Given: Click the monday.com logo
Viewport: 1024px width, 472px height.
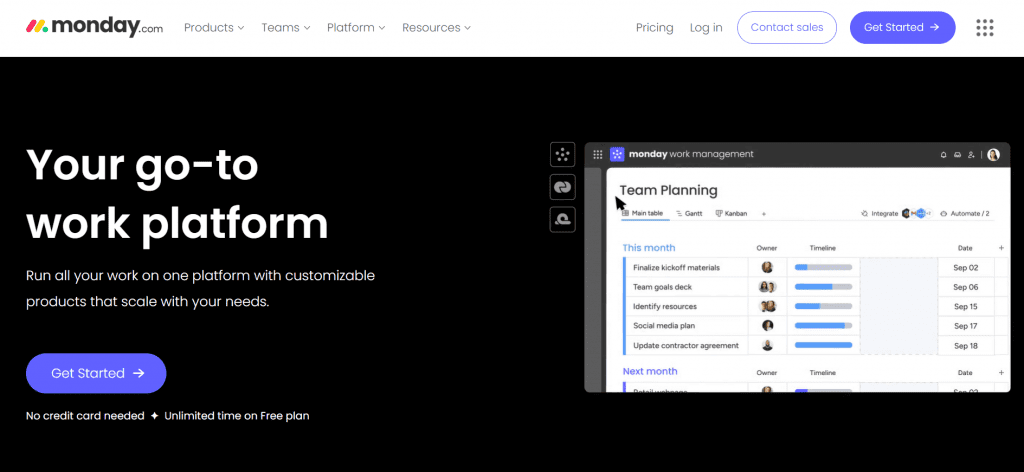Looking at the screenshot, I should point(95,27).
